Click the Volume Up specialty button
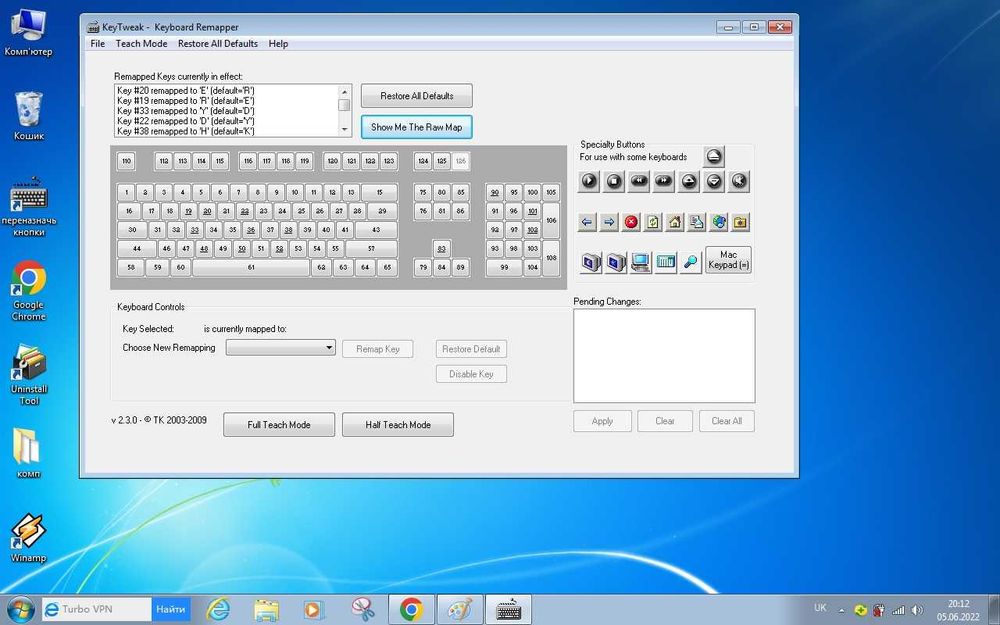This screenshot has width=1000, height=625. (x=689, y=181)
